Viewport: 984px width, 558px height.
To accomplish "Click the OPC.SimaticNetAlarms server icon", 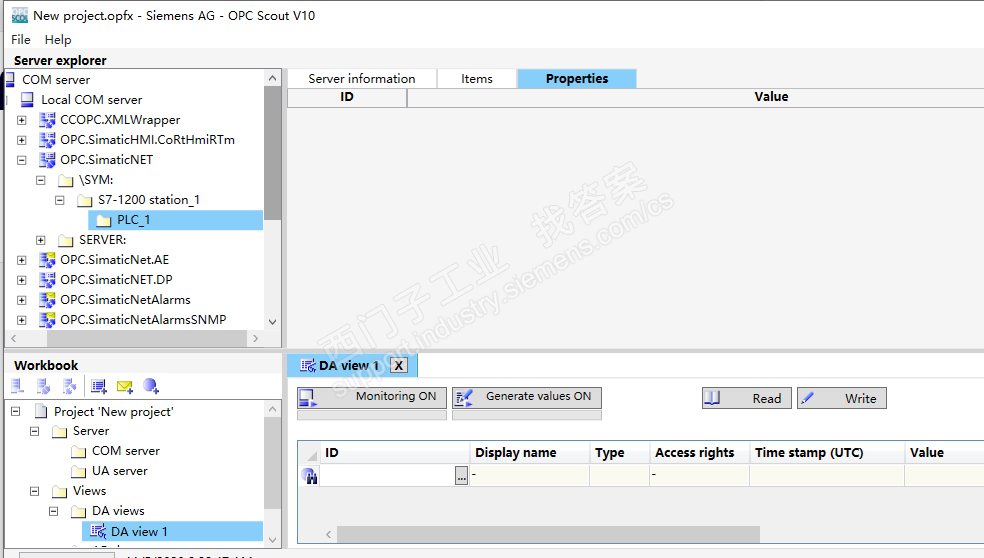I will click(x=47, y=300).
